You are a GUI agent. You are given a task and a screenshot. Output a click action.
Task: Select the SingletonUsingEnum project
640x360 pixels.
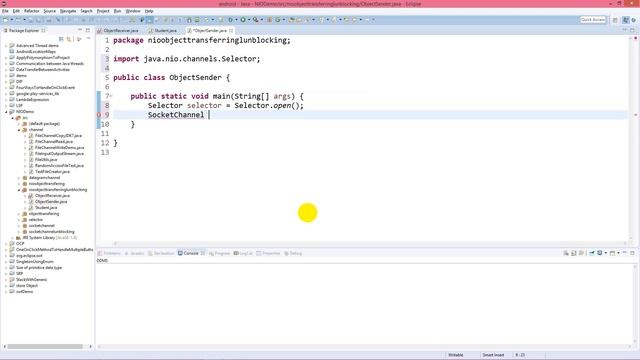tap(34, 262)
